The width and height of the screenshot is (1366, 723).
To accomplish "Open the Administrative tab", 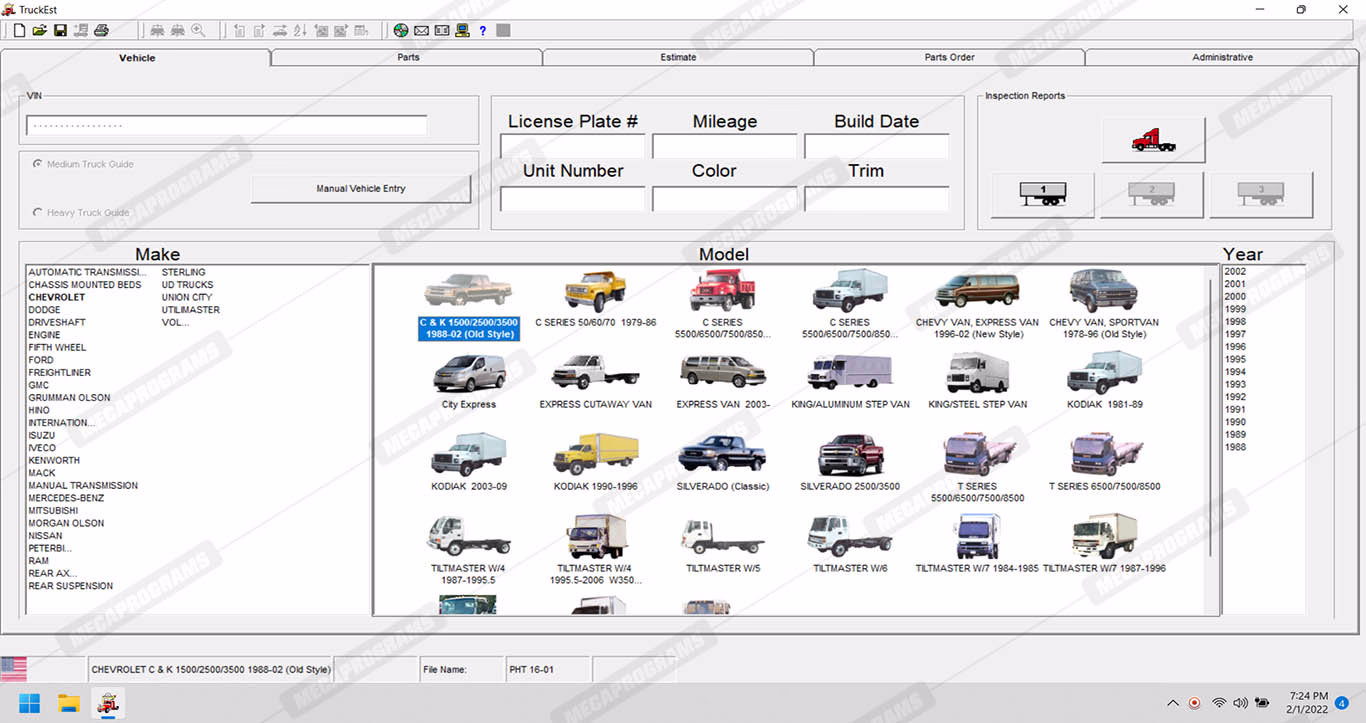I will [1222, 57].
